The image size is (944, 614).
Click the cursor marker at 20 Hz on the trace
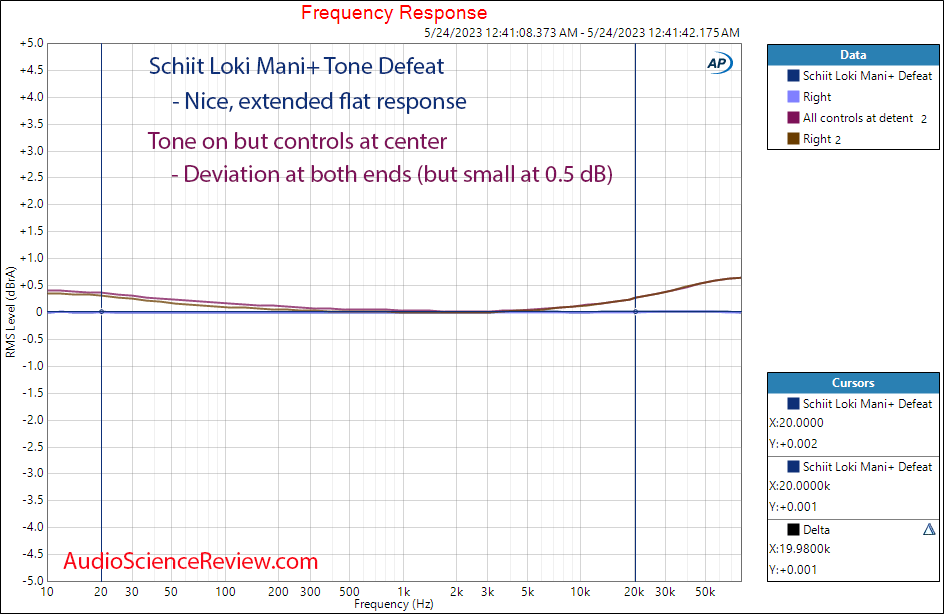(101, 312)
